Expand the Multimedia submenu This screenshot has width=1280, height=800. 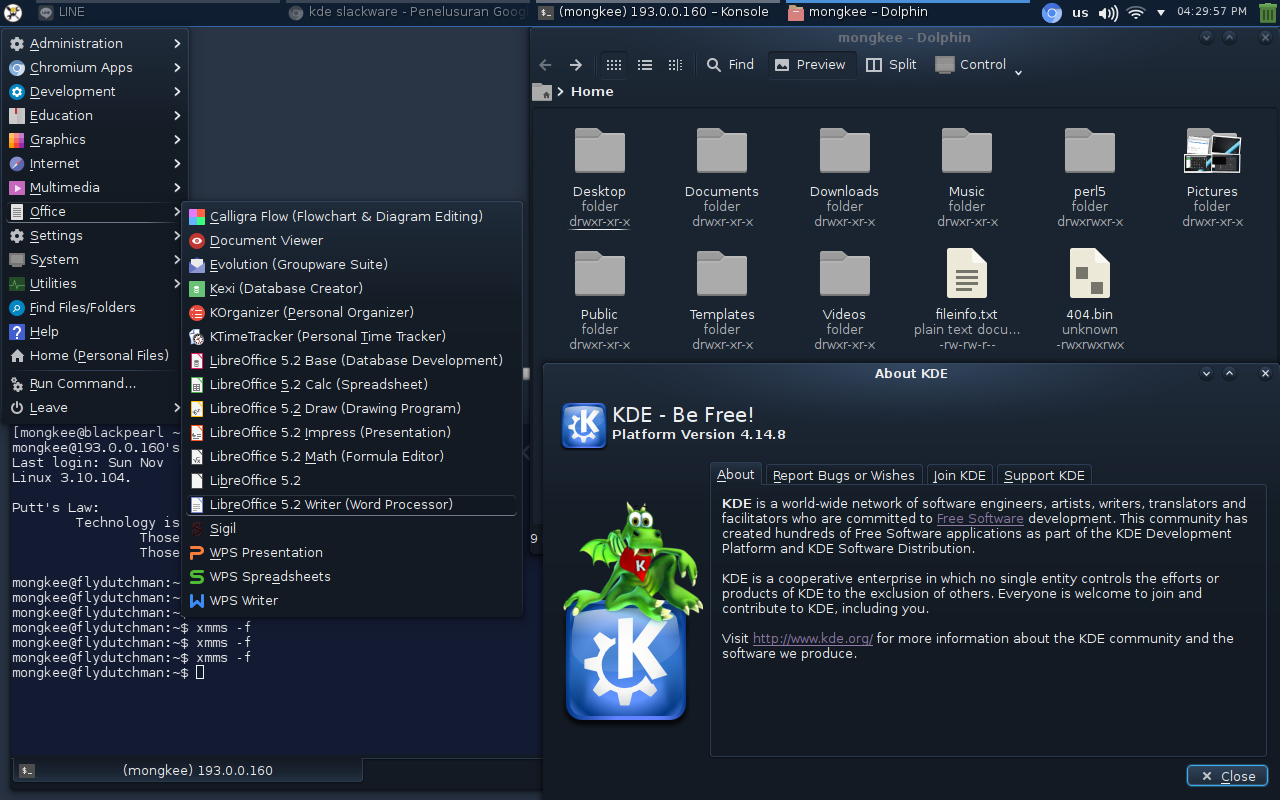click(x=96, y=188)
